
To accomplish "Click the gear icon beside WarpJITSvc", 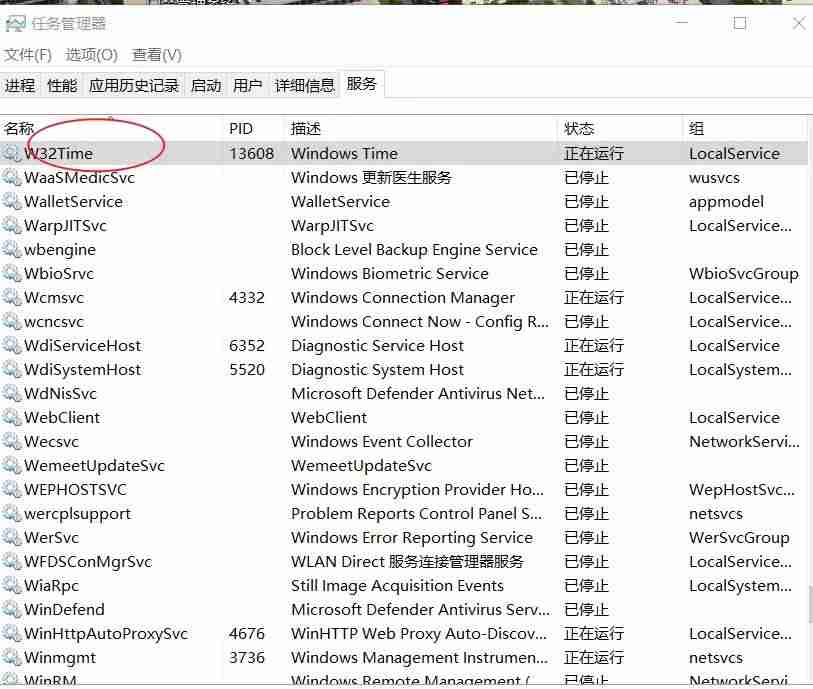I will click(11, 225).
